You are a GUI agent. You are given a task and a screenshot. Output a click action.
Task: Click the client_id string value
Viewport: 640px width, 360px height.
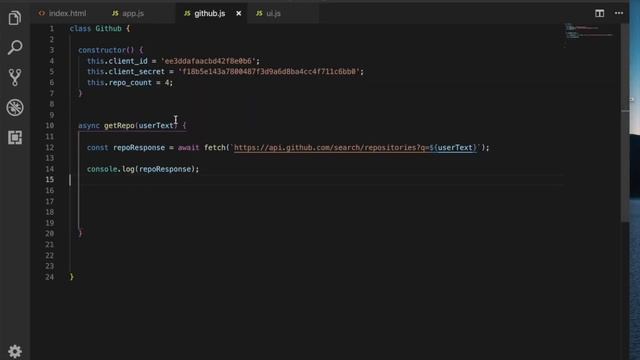(x=208, y=61)
